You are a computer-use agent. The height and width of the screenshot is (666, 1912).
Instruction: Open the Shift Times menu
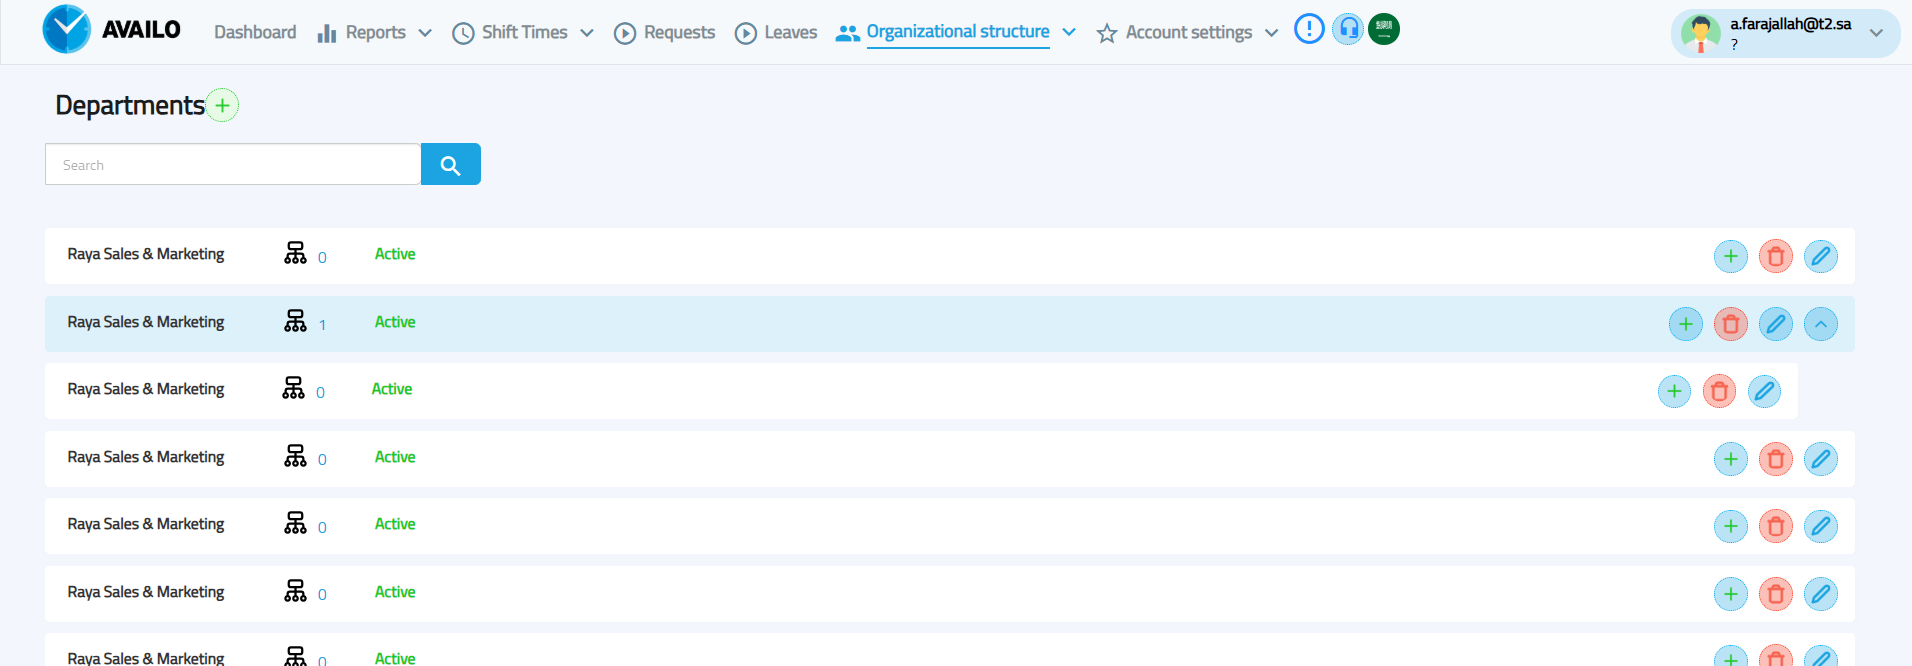pyautogui.click(x=524, y=32)
